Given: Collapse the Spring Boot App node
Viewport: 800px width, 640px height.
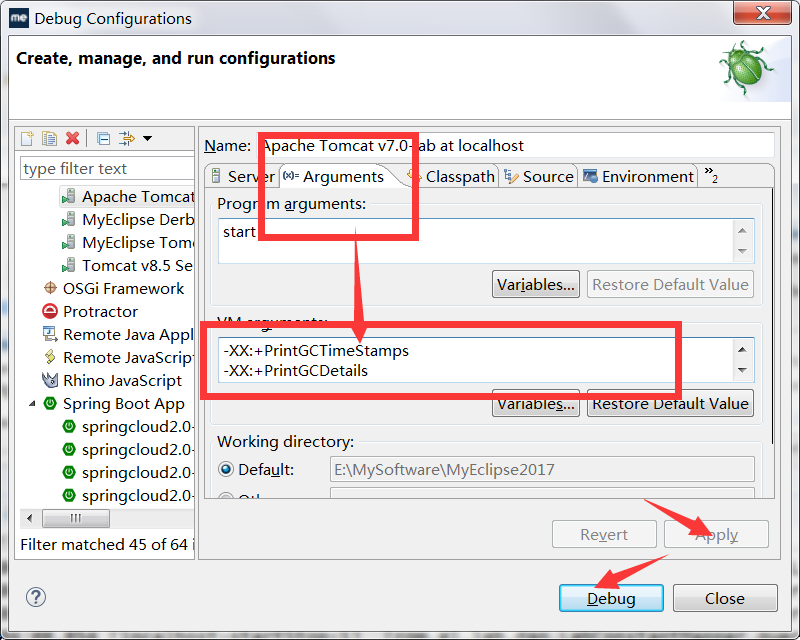Looking at the screenshot, I should [x=32, y=404].
